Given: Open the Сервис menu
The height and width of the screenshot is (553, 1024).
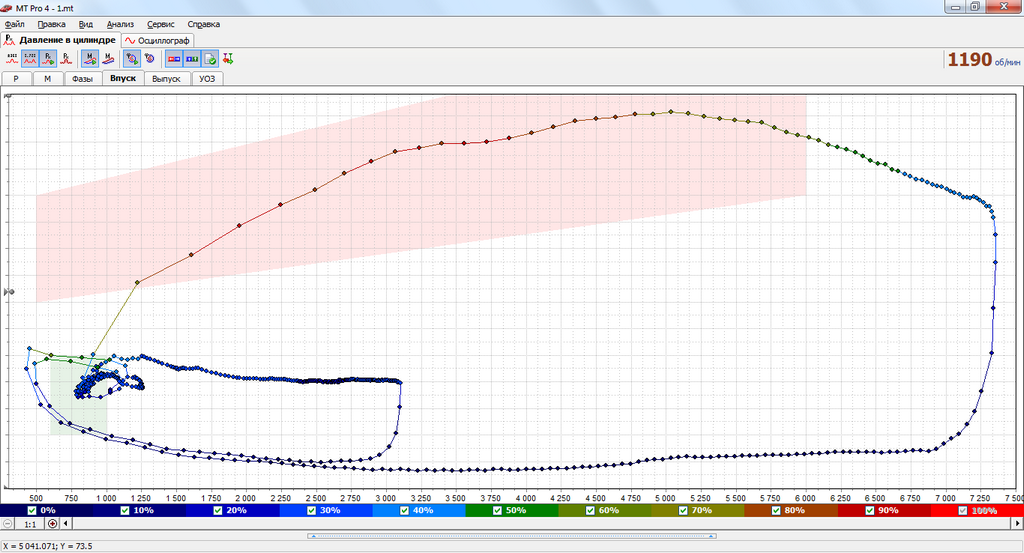Looking at the screenshot, I should (160, 23).
